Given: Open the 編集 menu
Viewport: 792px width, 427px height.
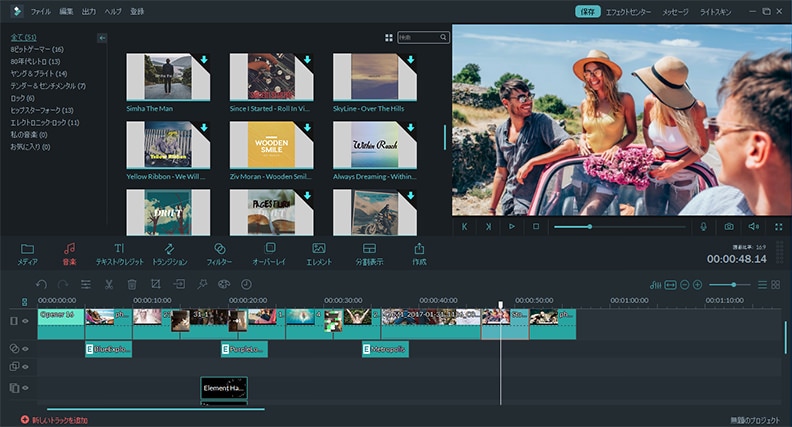Looking at the screenshot, I should (66, 11).
